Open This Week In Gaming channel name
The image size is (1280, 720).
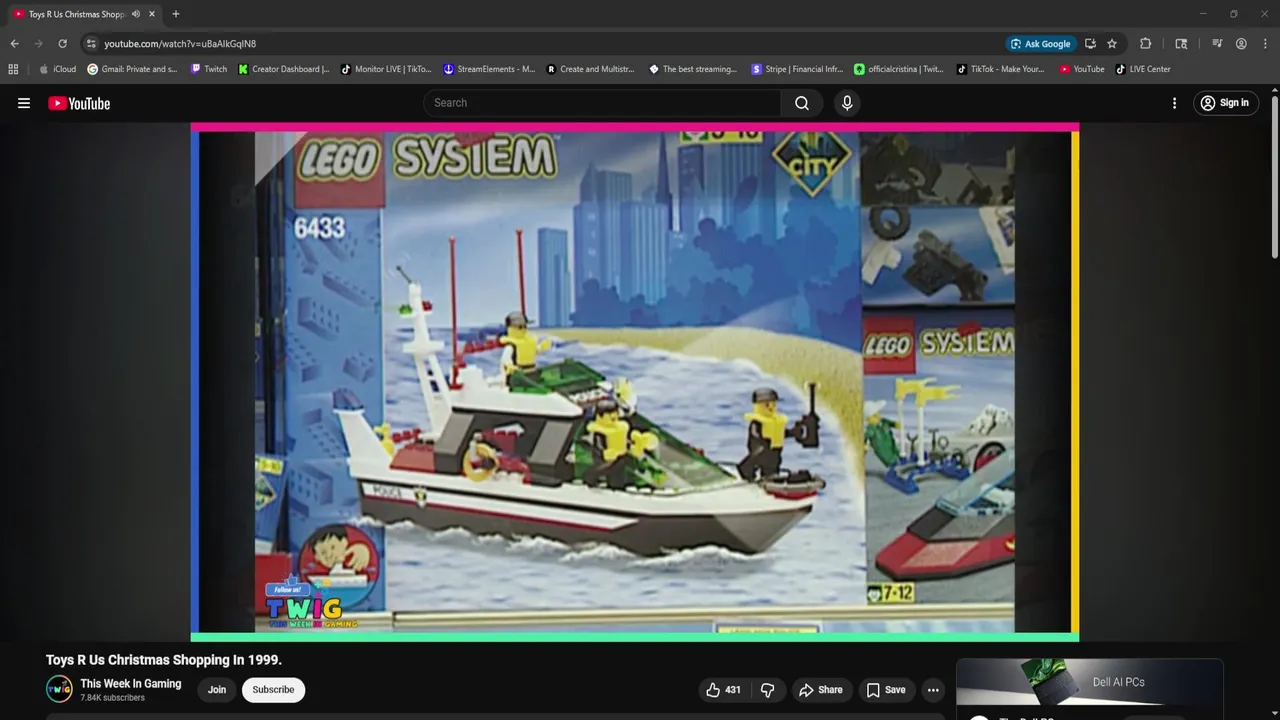pyautogui.click(x=131, y=684)
